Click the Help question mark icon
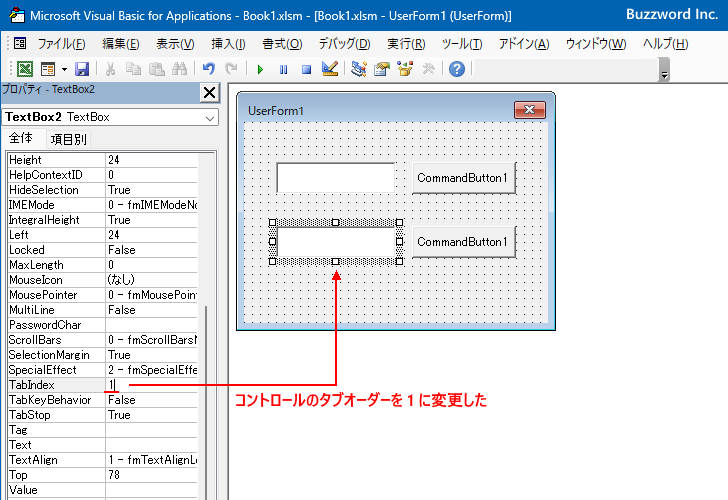The width and height of the screenshot is (728, 500). click(x=456, y=69)
